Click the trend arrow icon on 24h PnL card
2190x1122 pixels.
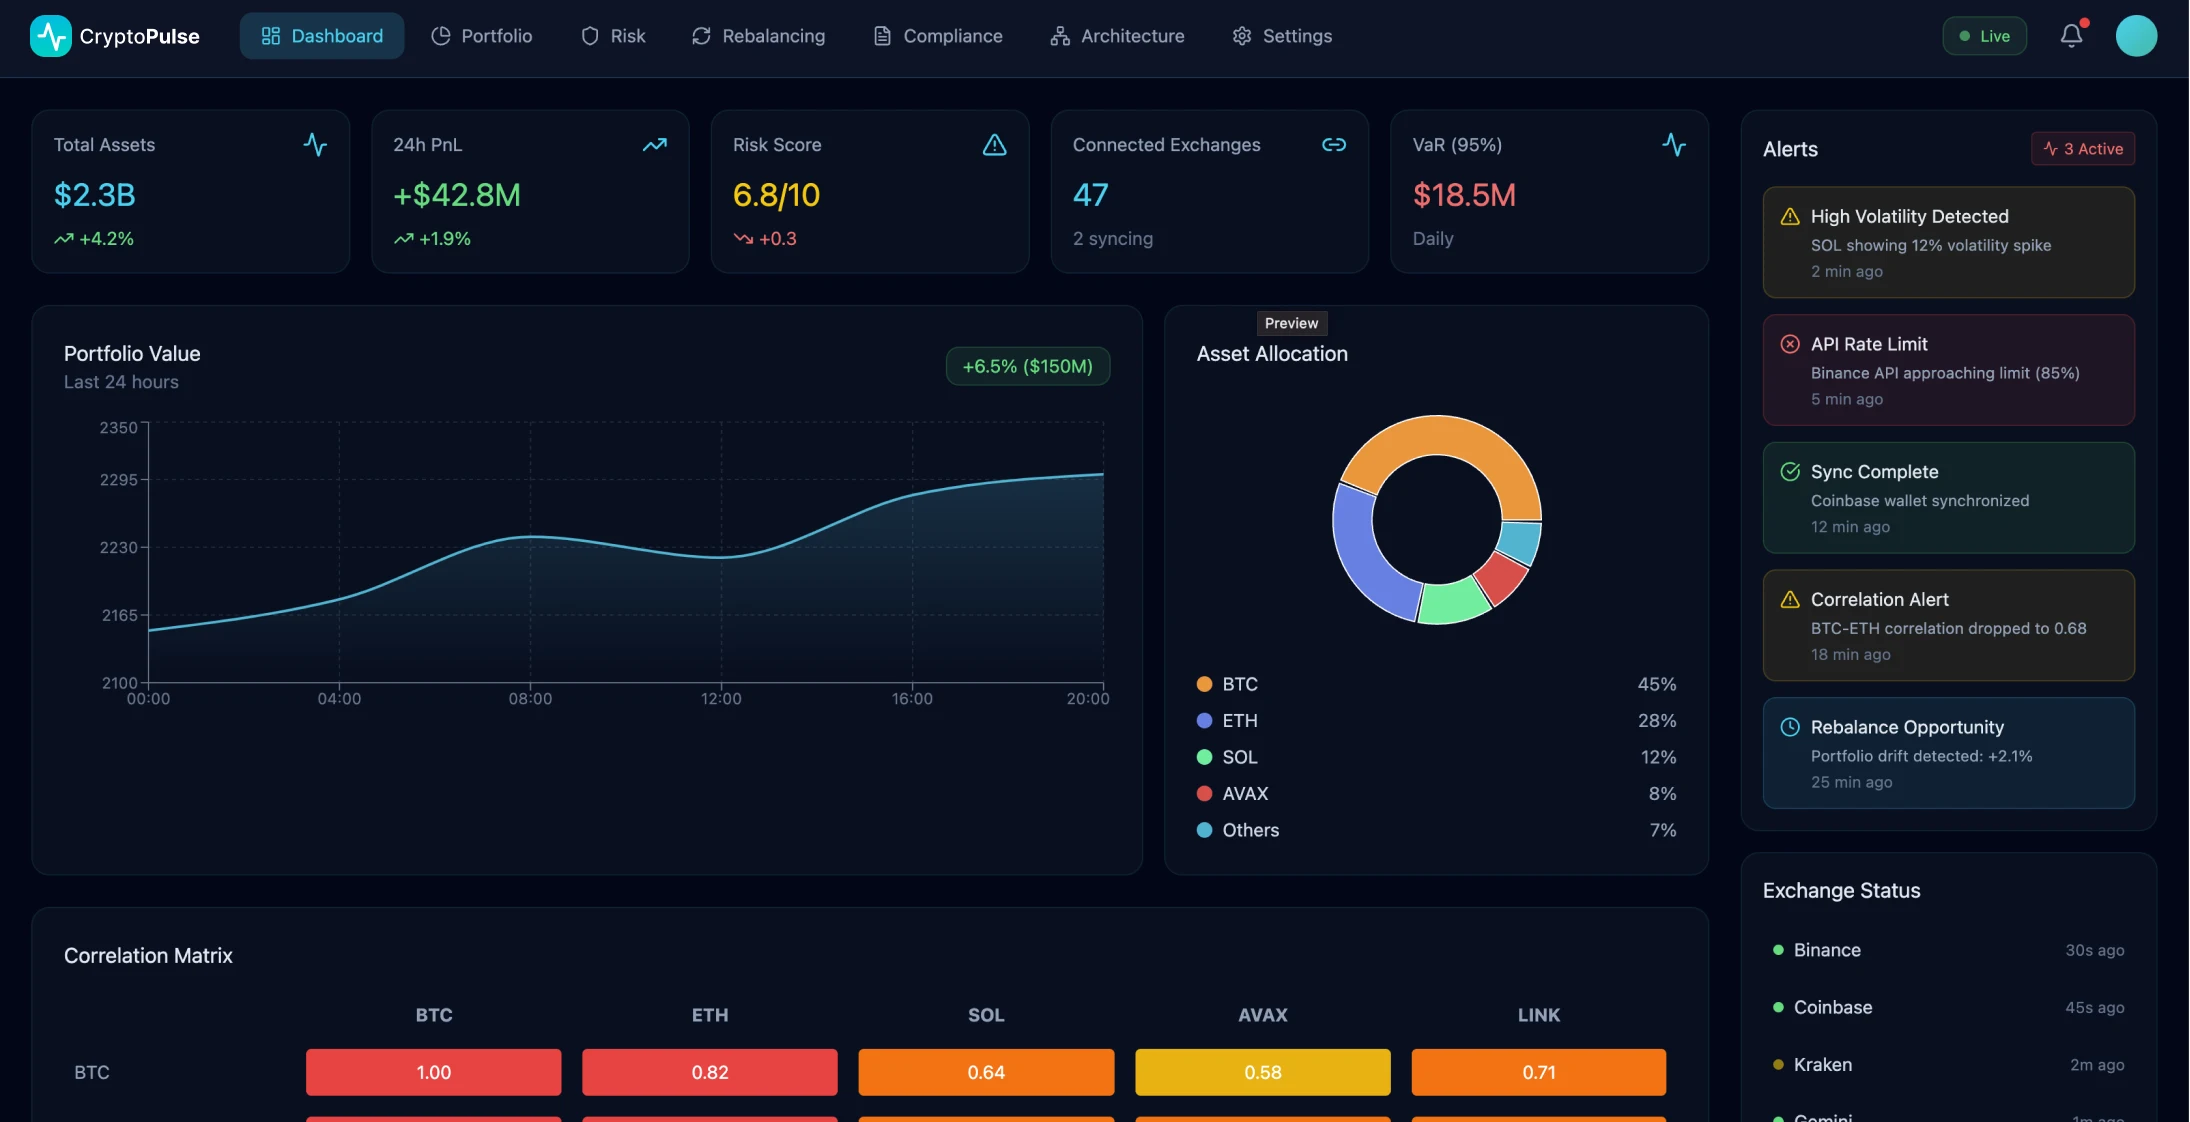click(x=655, y=144)
